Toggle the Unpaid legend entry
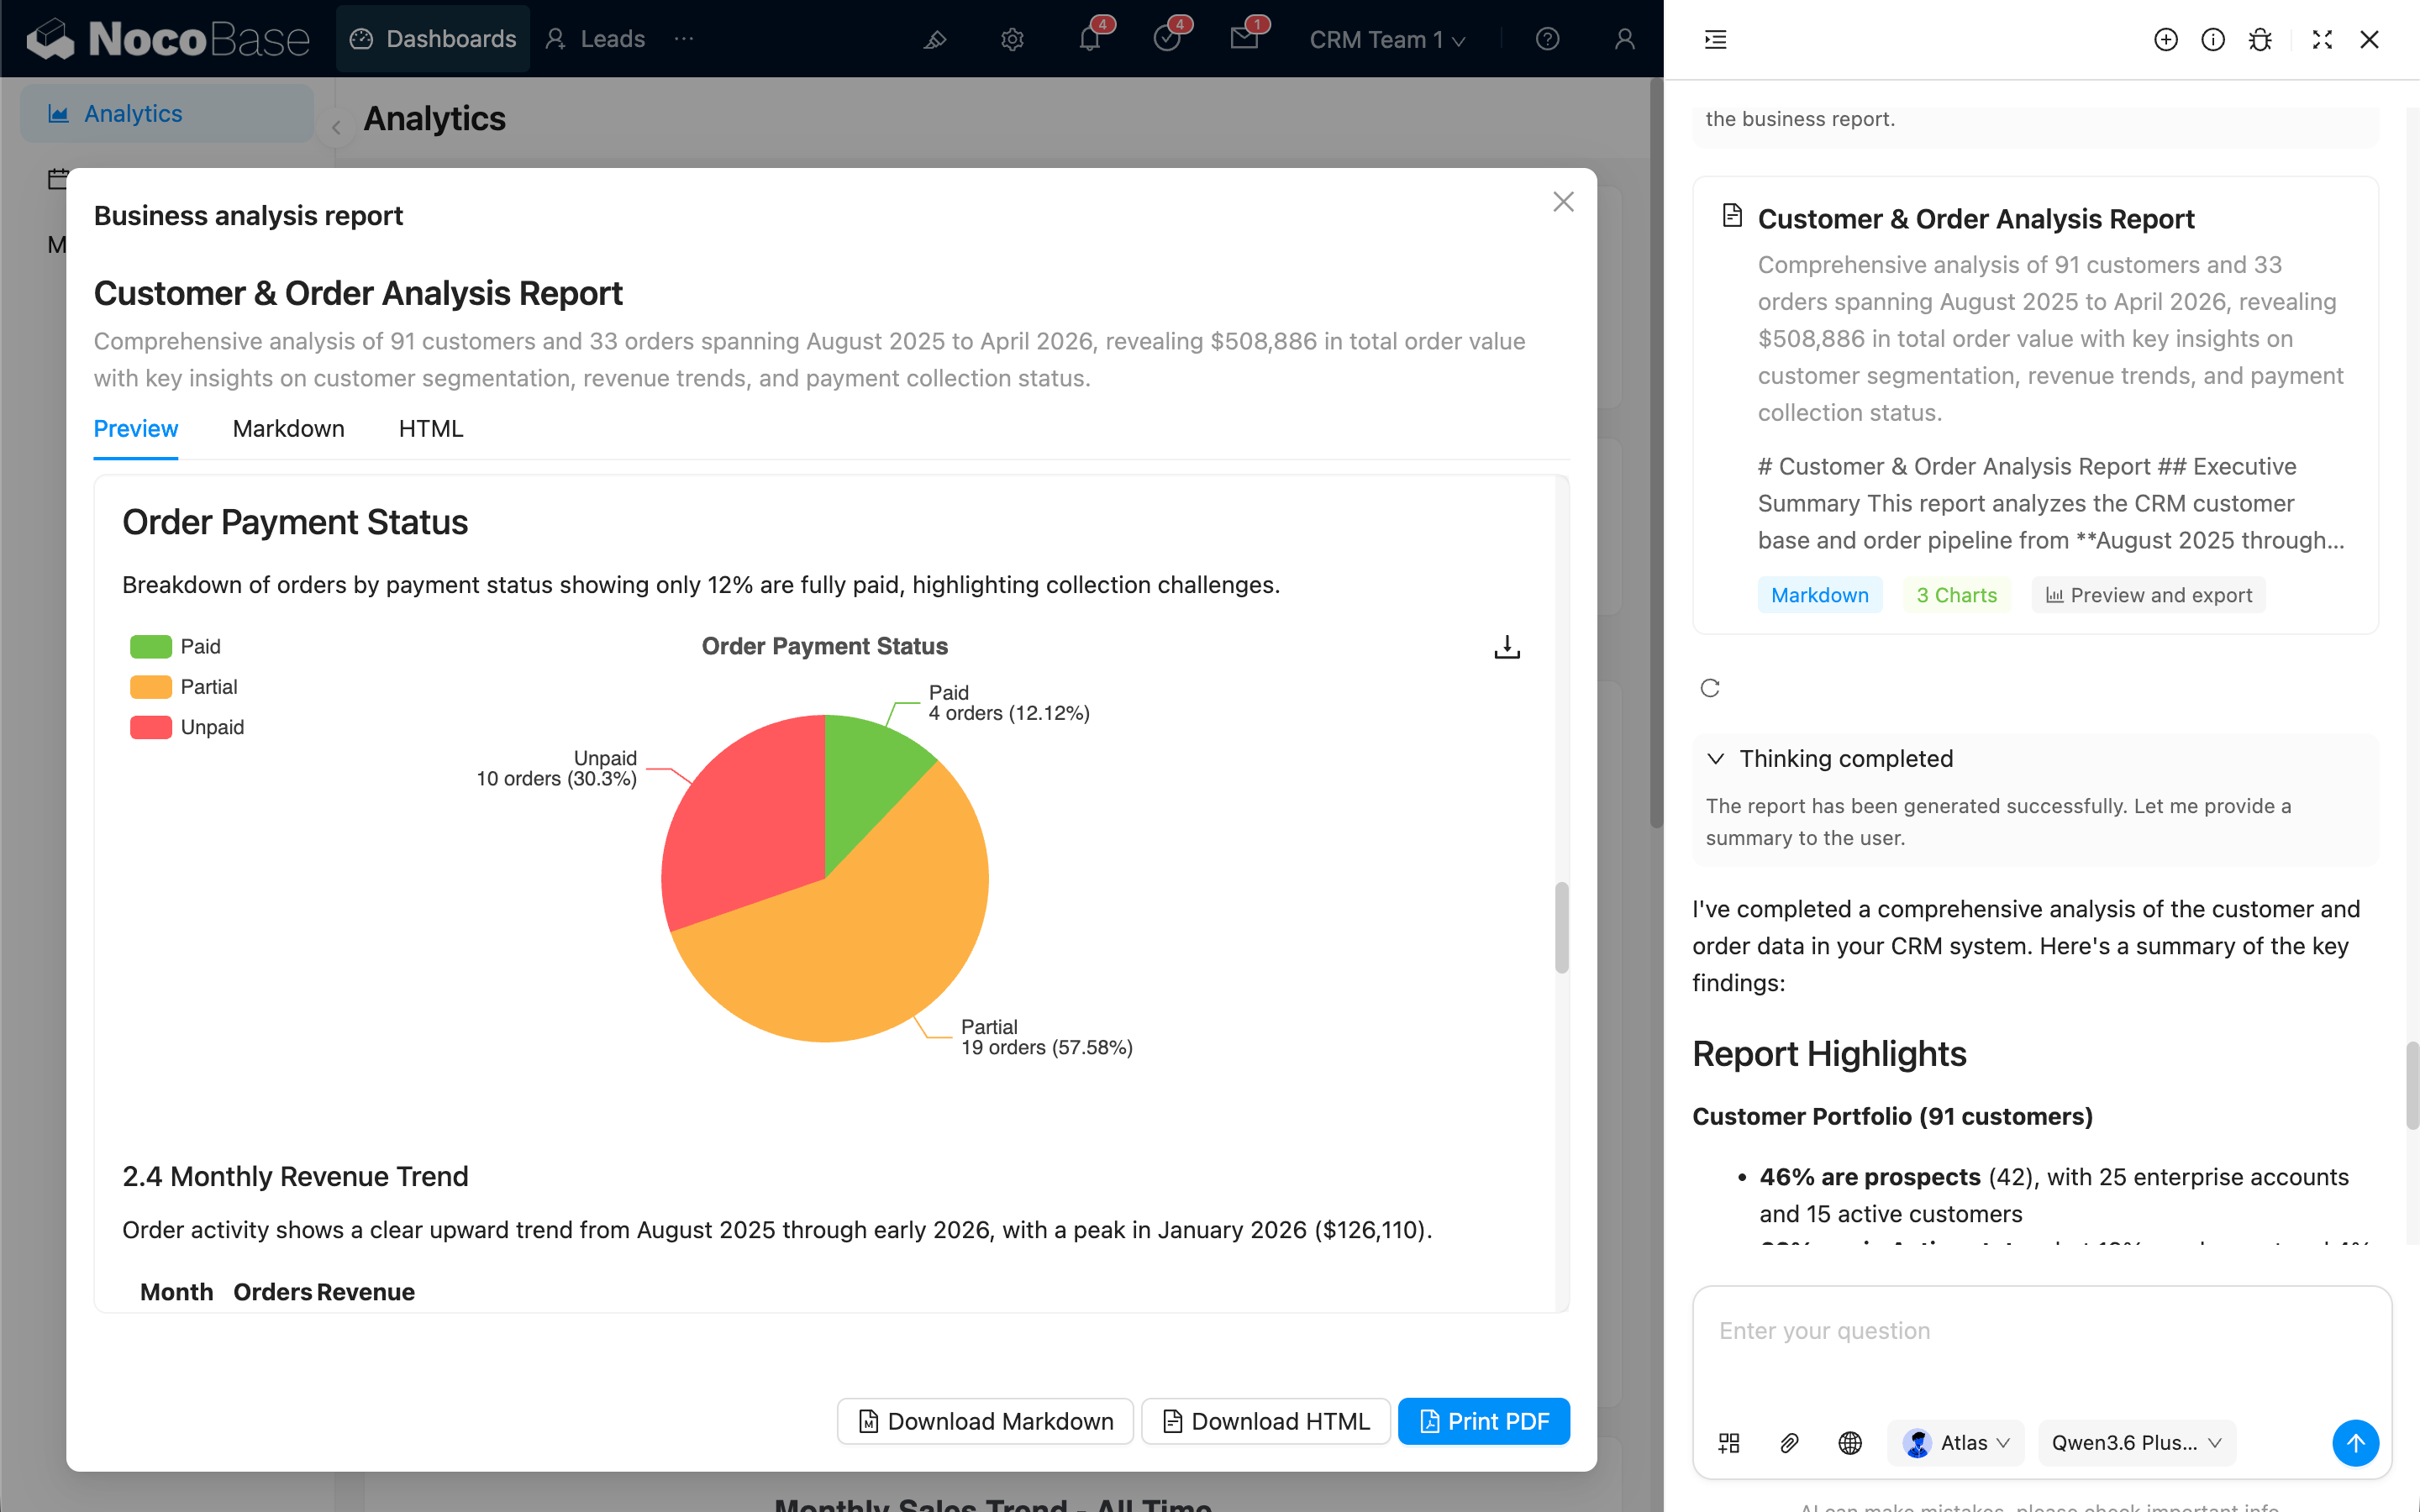2420x1512 pixels. tap(212, 727)
